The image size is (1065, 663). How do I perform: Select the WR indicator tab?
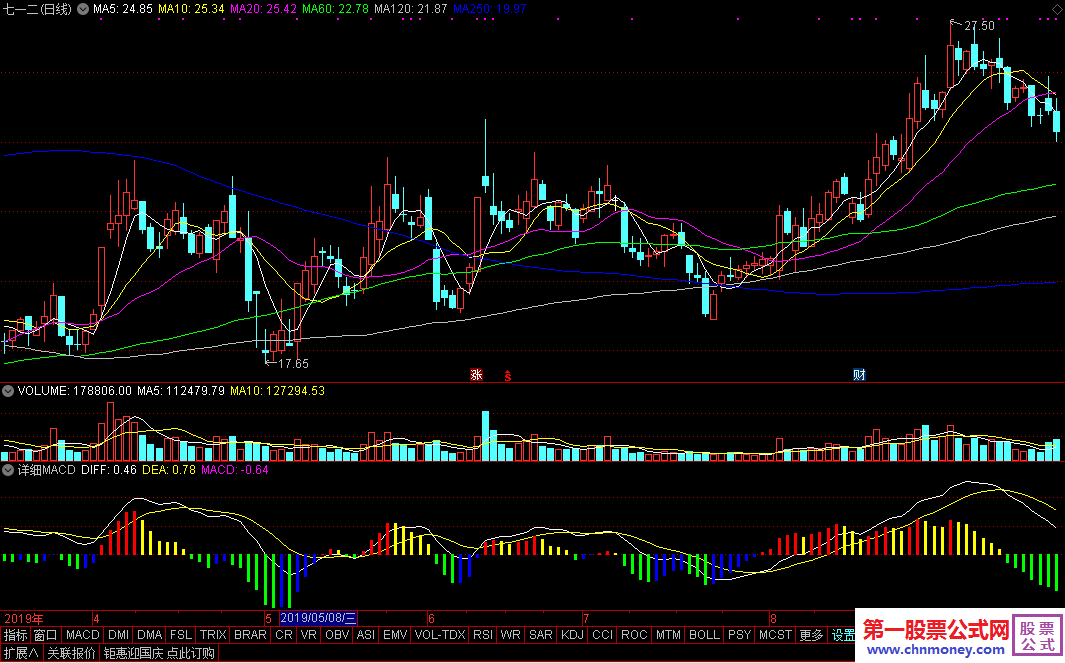tap(510, 635)
